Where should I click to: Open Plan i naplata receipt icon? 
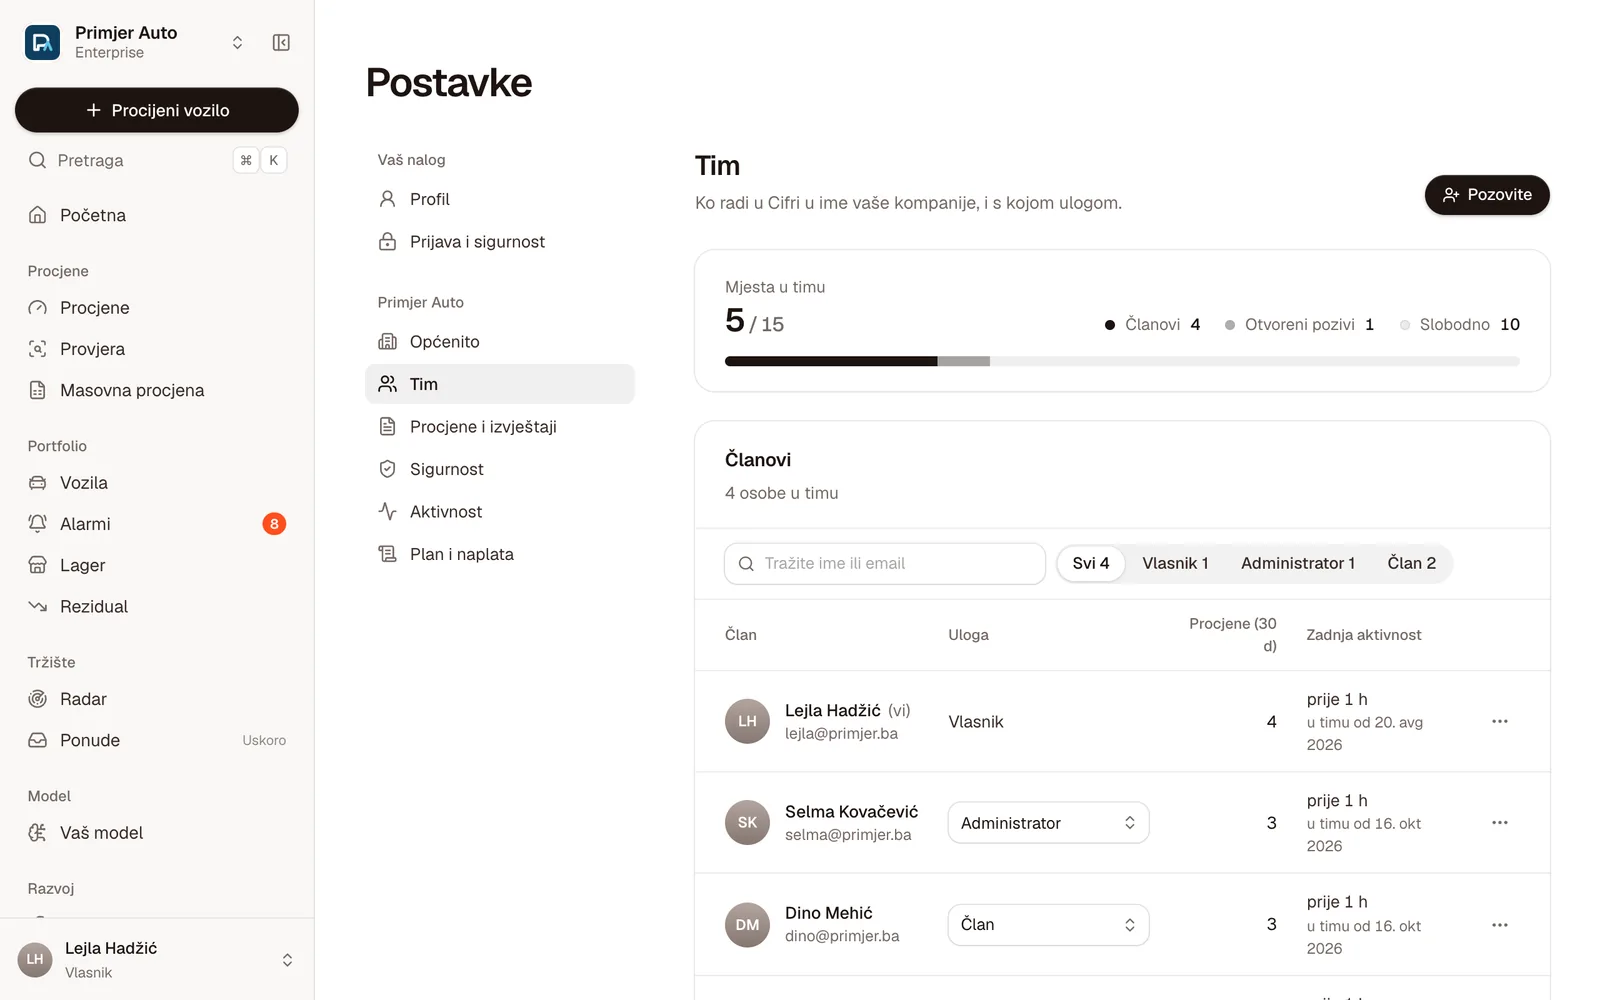(388, 554)
